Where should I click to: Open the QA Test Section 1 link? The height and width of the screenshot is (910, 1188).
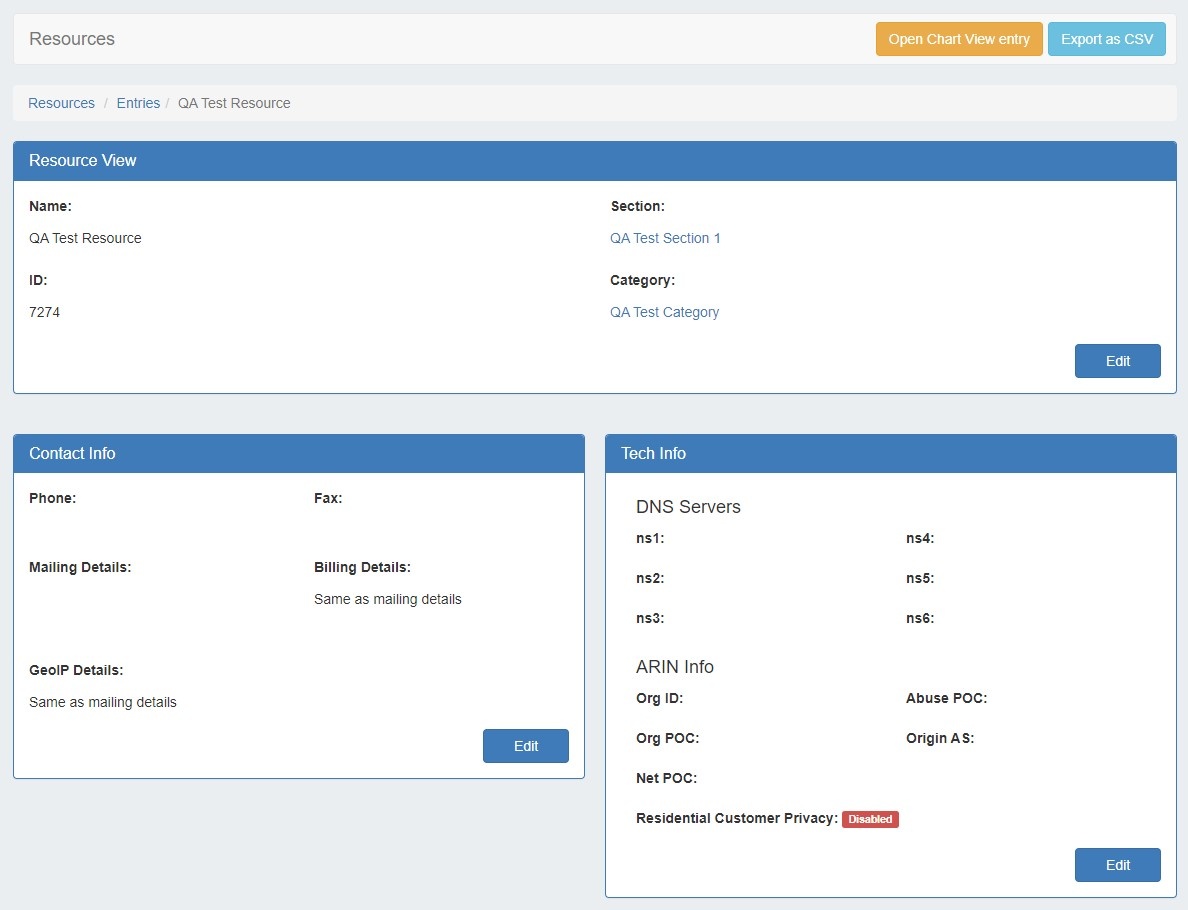[665, 238]
